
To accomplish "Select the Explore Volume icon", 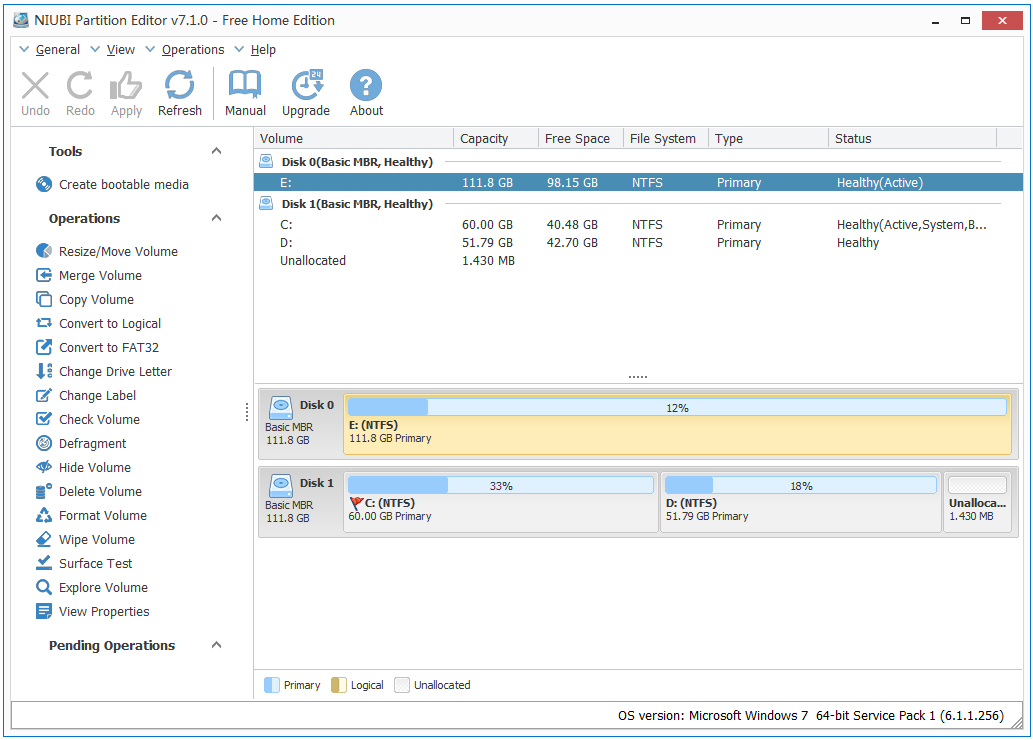I will 44,587.
